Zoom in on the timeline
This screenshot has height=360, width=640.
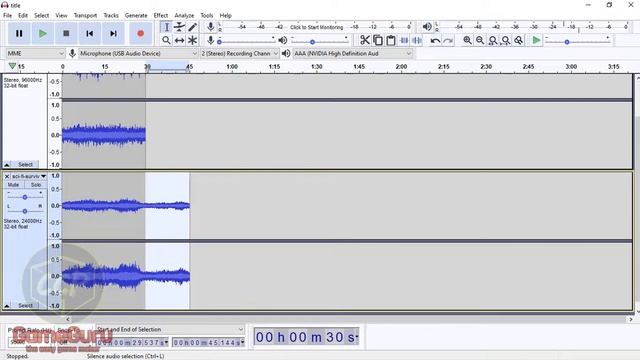(467, 40)
